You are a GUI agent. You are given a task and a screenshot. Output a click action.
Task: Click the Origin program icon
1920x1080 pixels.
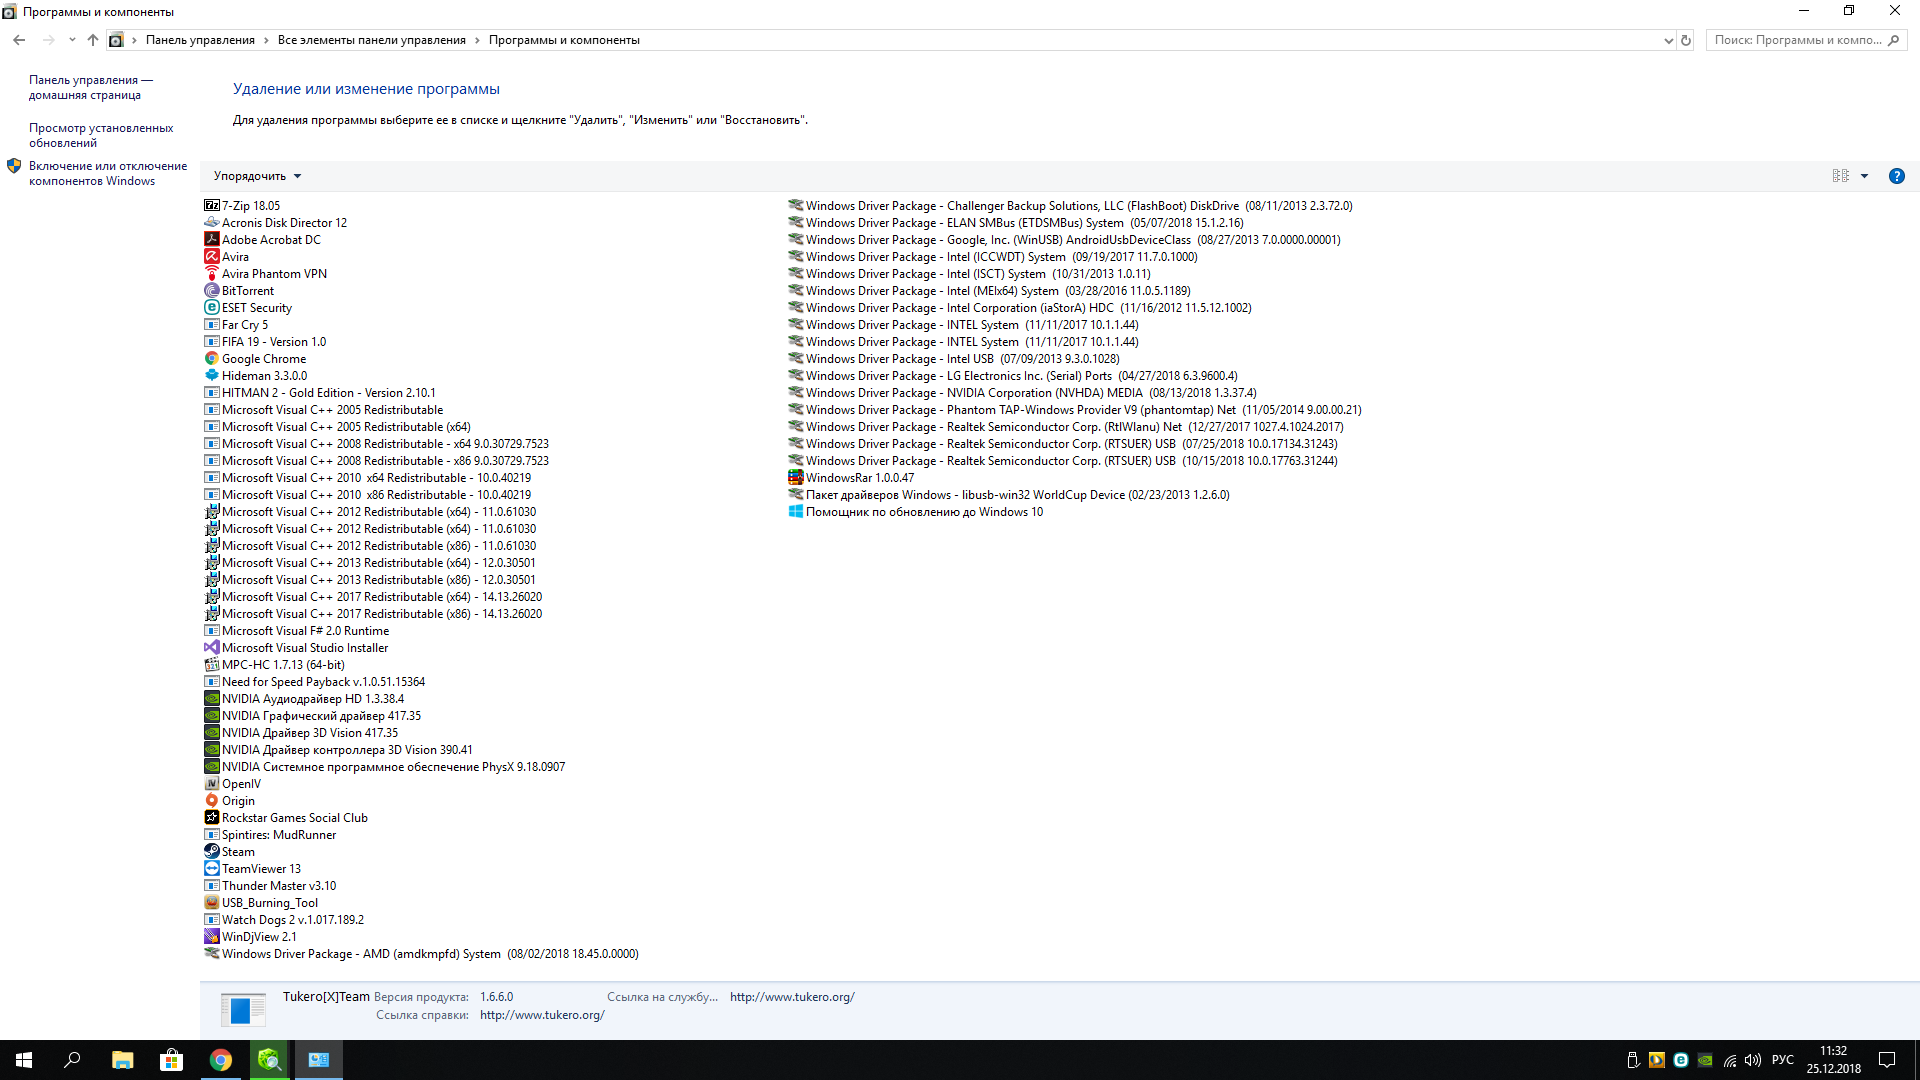pos(211,801)
